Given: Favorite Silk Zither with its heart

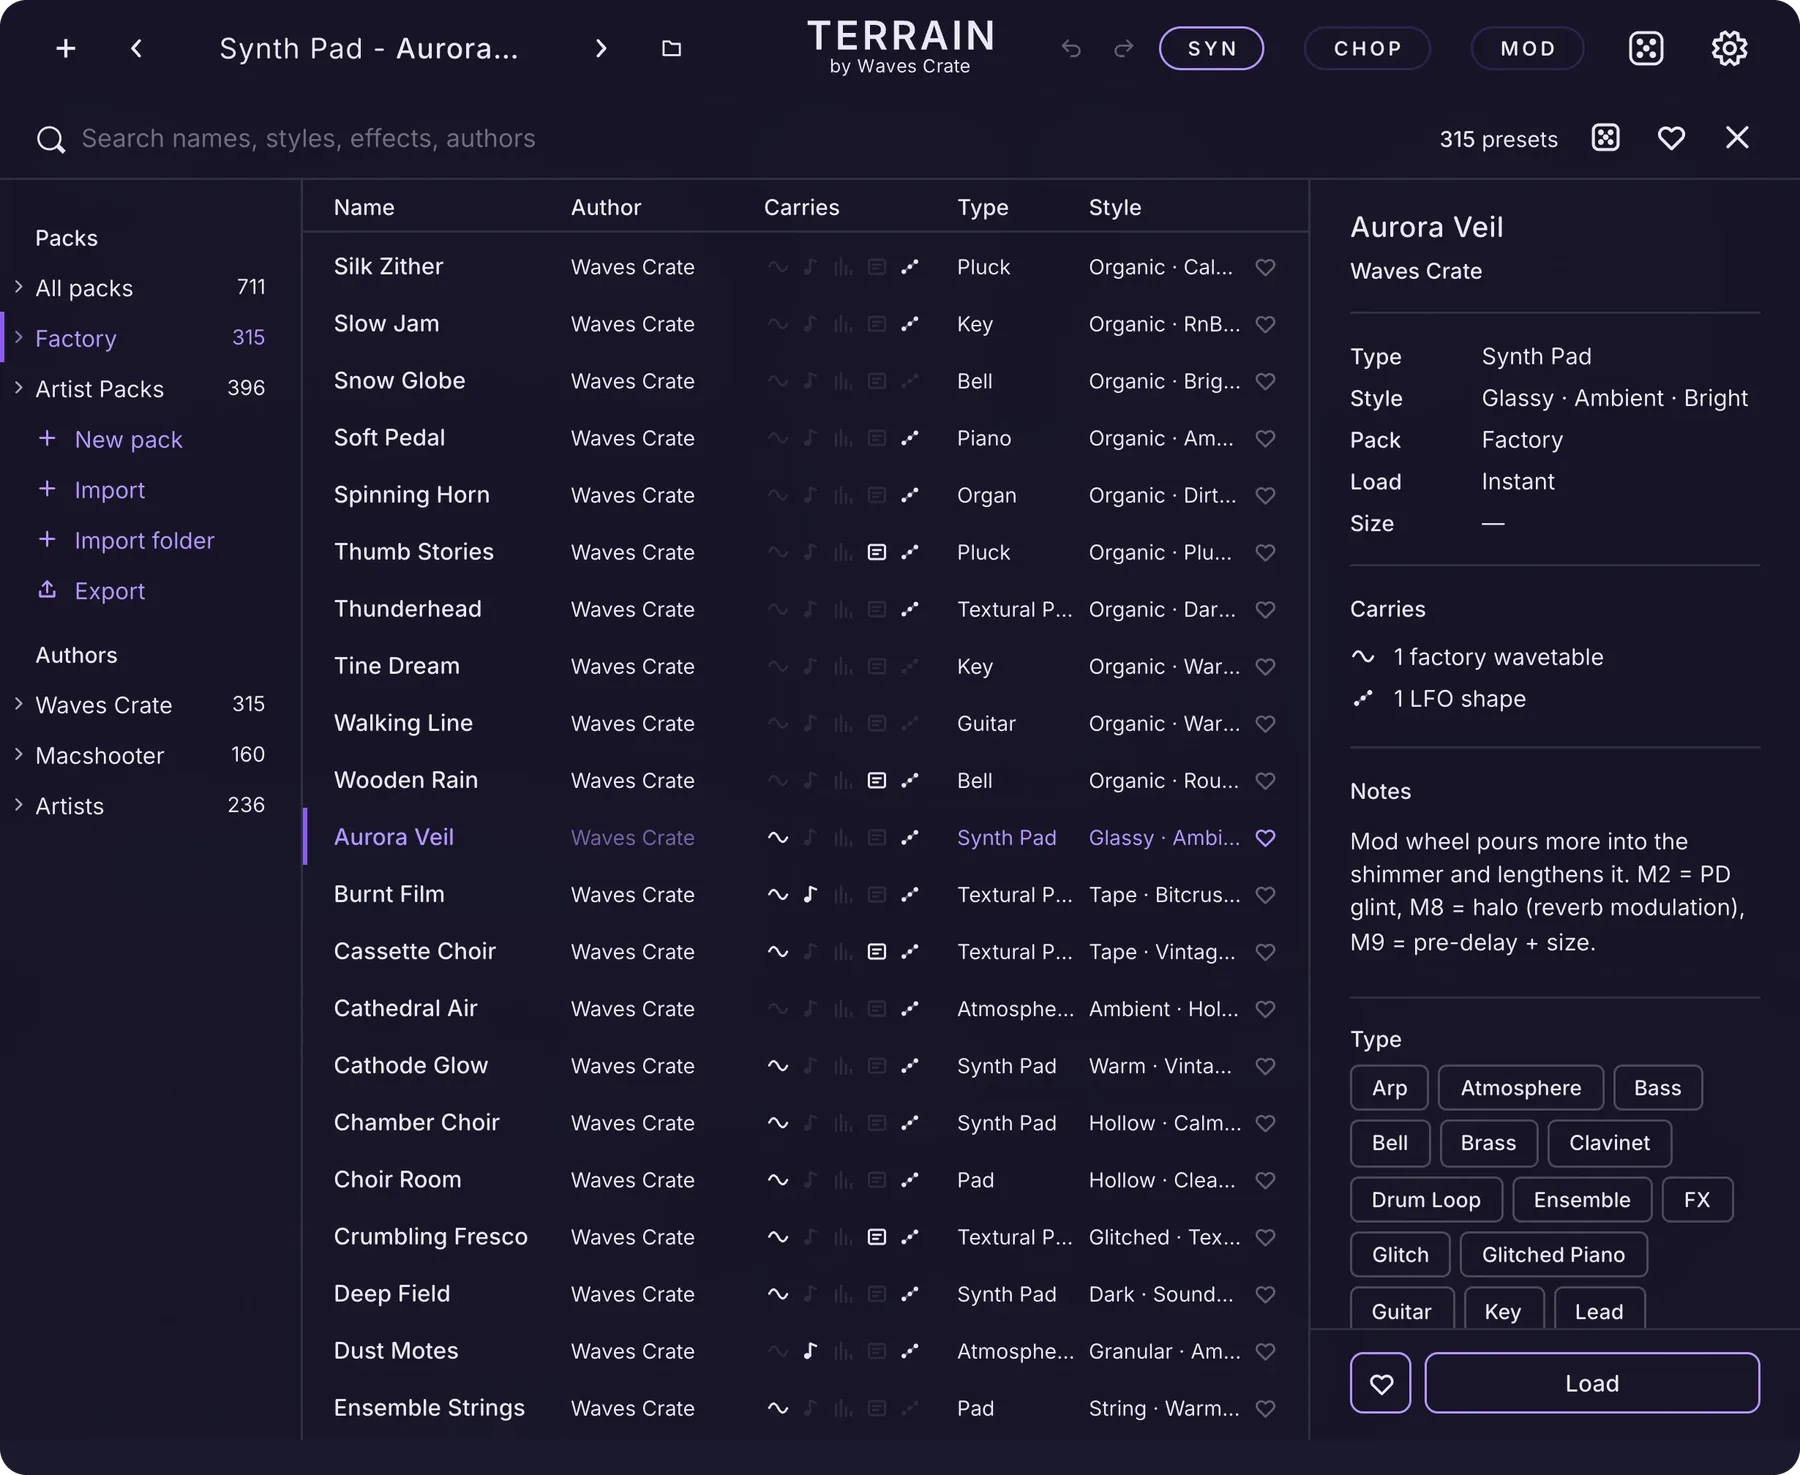Looking at the screenshot, I should (1265, 267).
